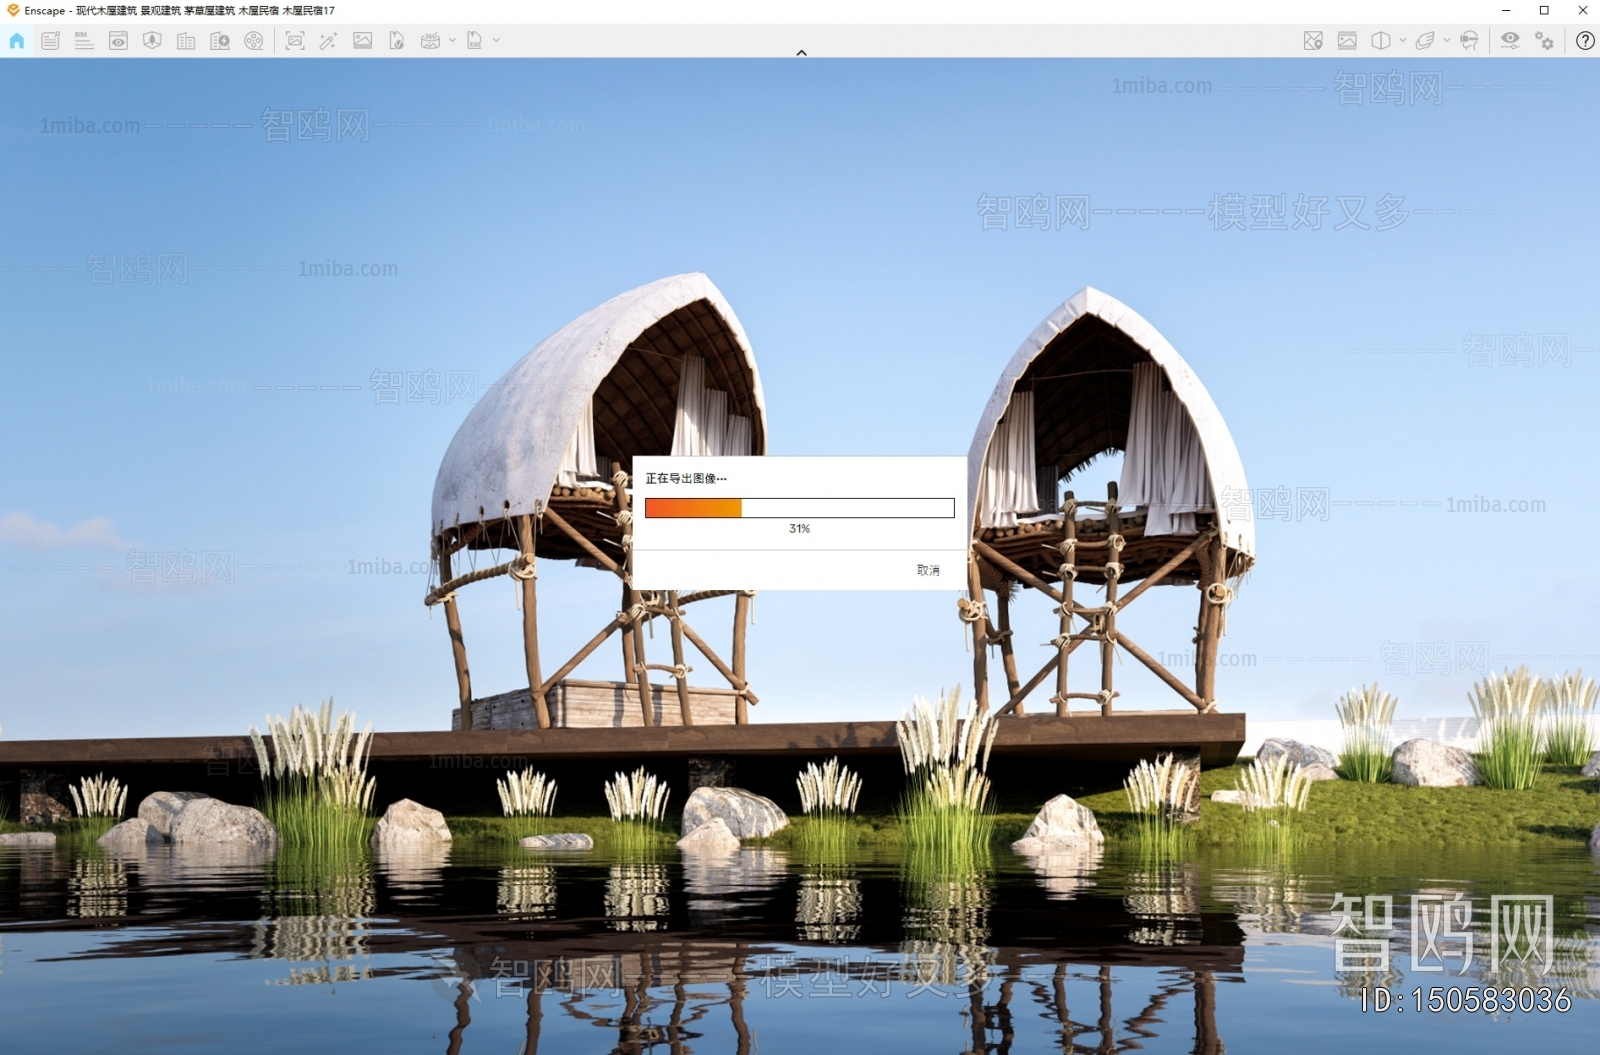Toggle the visual settings eye icon
The width and height of the screenshot is (1600, 1055).
point(1510,41)
